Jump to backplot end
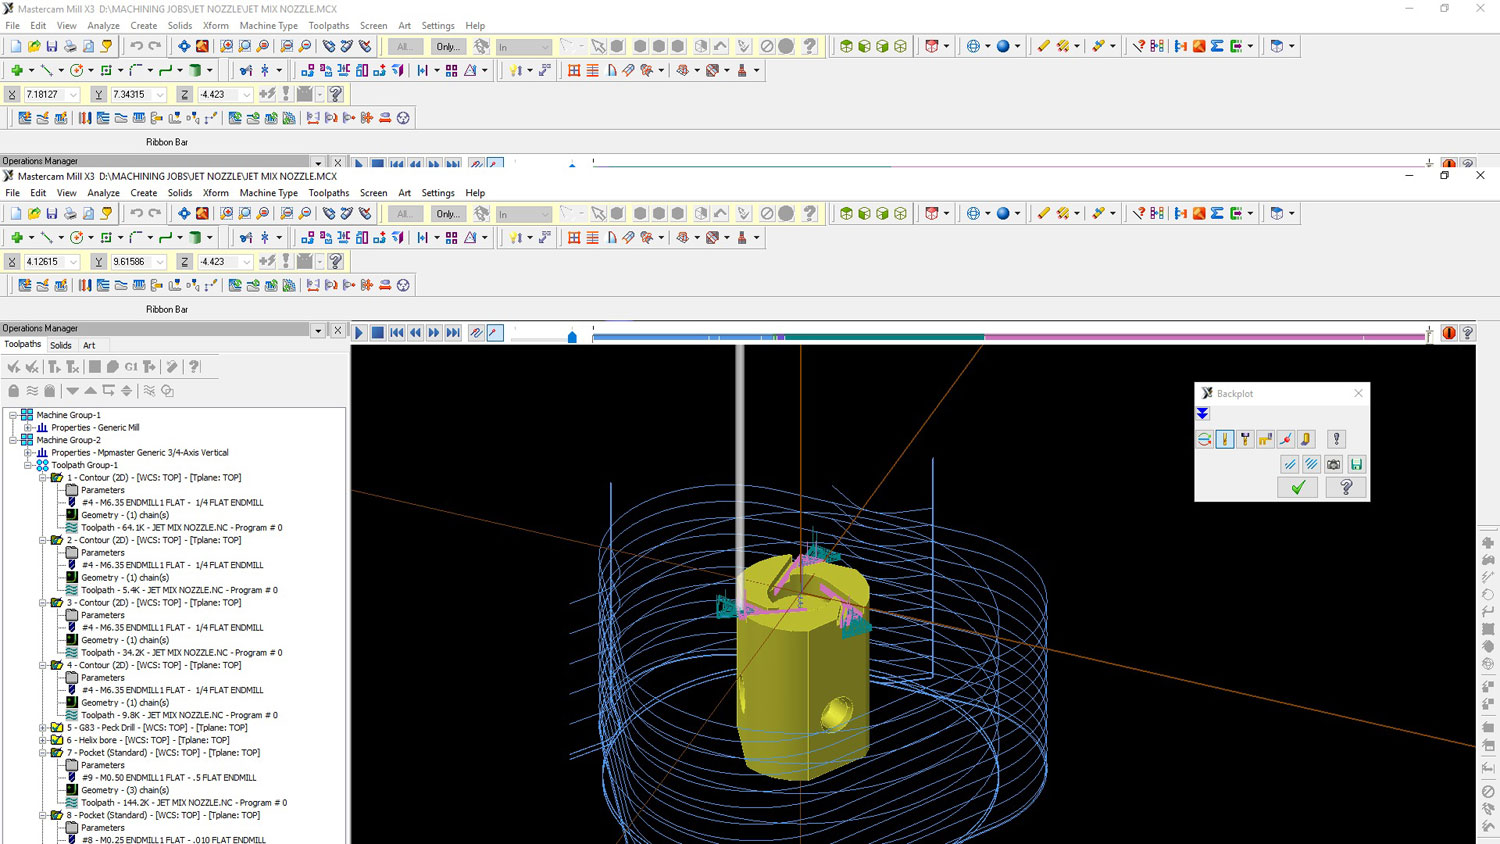1500x844 pixels. [x=453, y=332]
